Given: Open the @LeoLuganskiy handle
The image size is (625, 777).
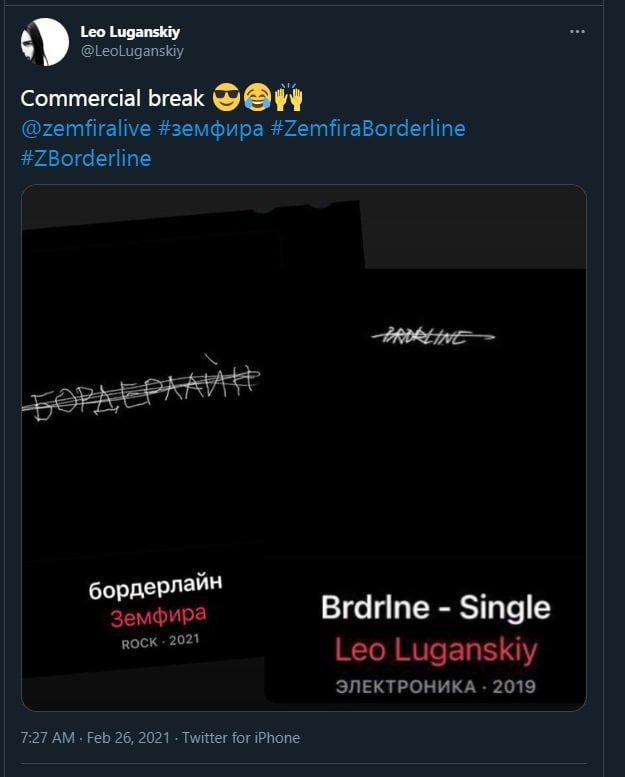Looking at the screenshot, I should coord(132,51).
